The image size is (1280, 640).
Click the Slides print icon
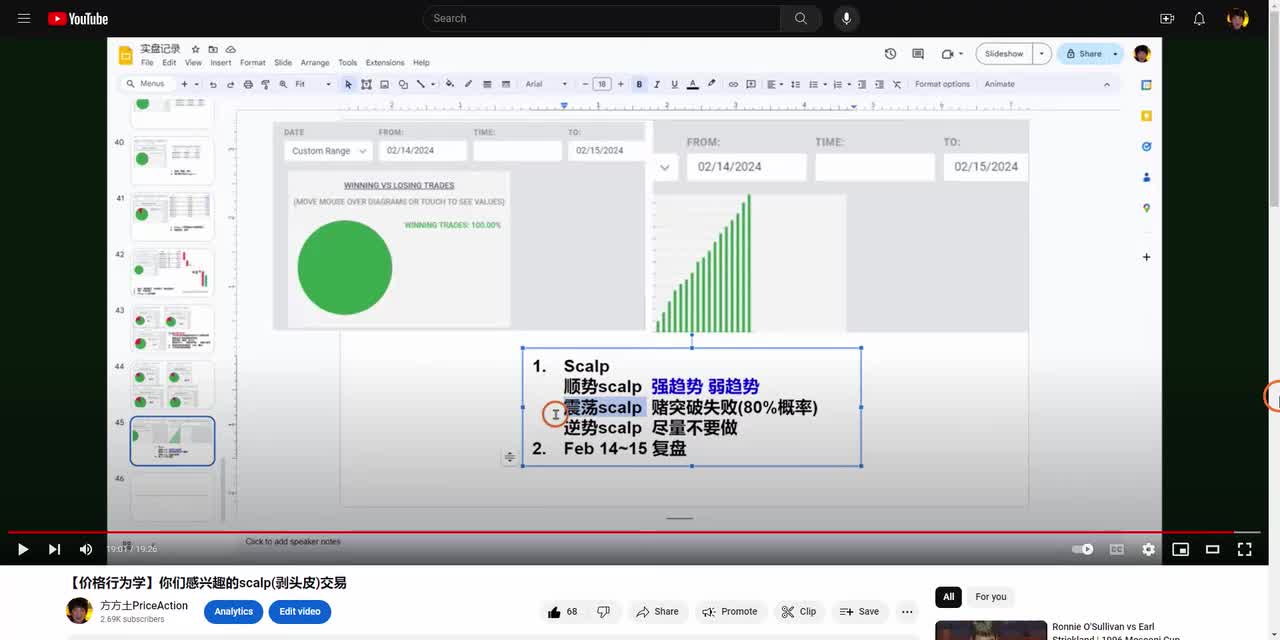click(x=248, y=84)
